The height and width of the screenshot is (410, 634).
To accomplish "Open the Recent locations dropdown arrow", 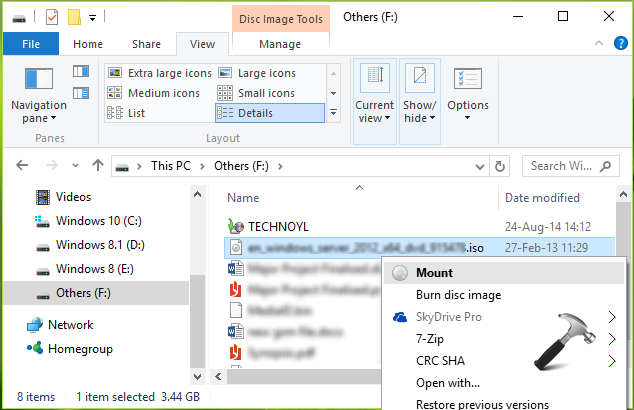I will click(x=75, y=165).
